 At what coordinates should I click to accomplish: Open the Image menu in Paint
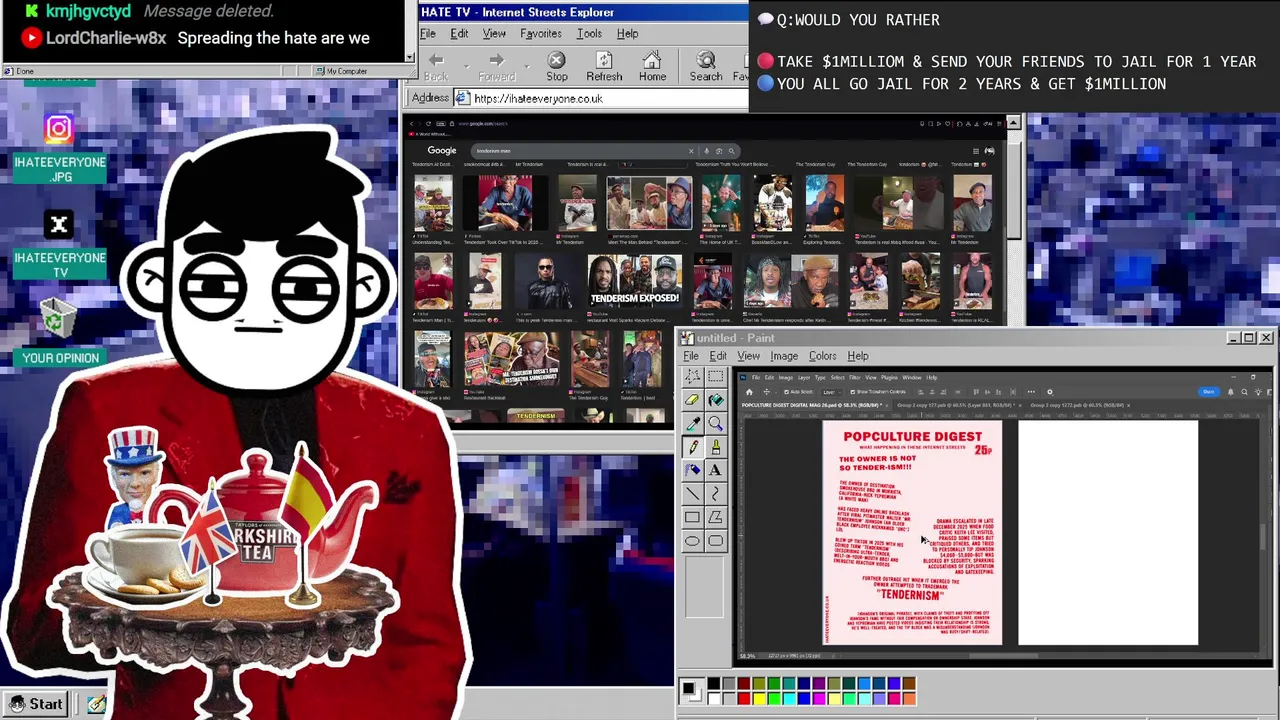tap(784, 356)
